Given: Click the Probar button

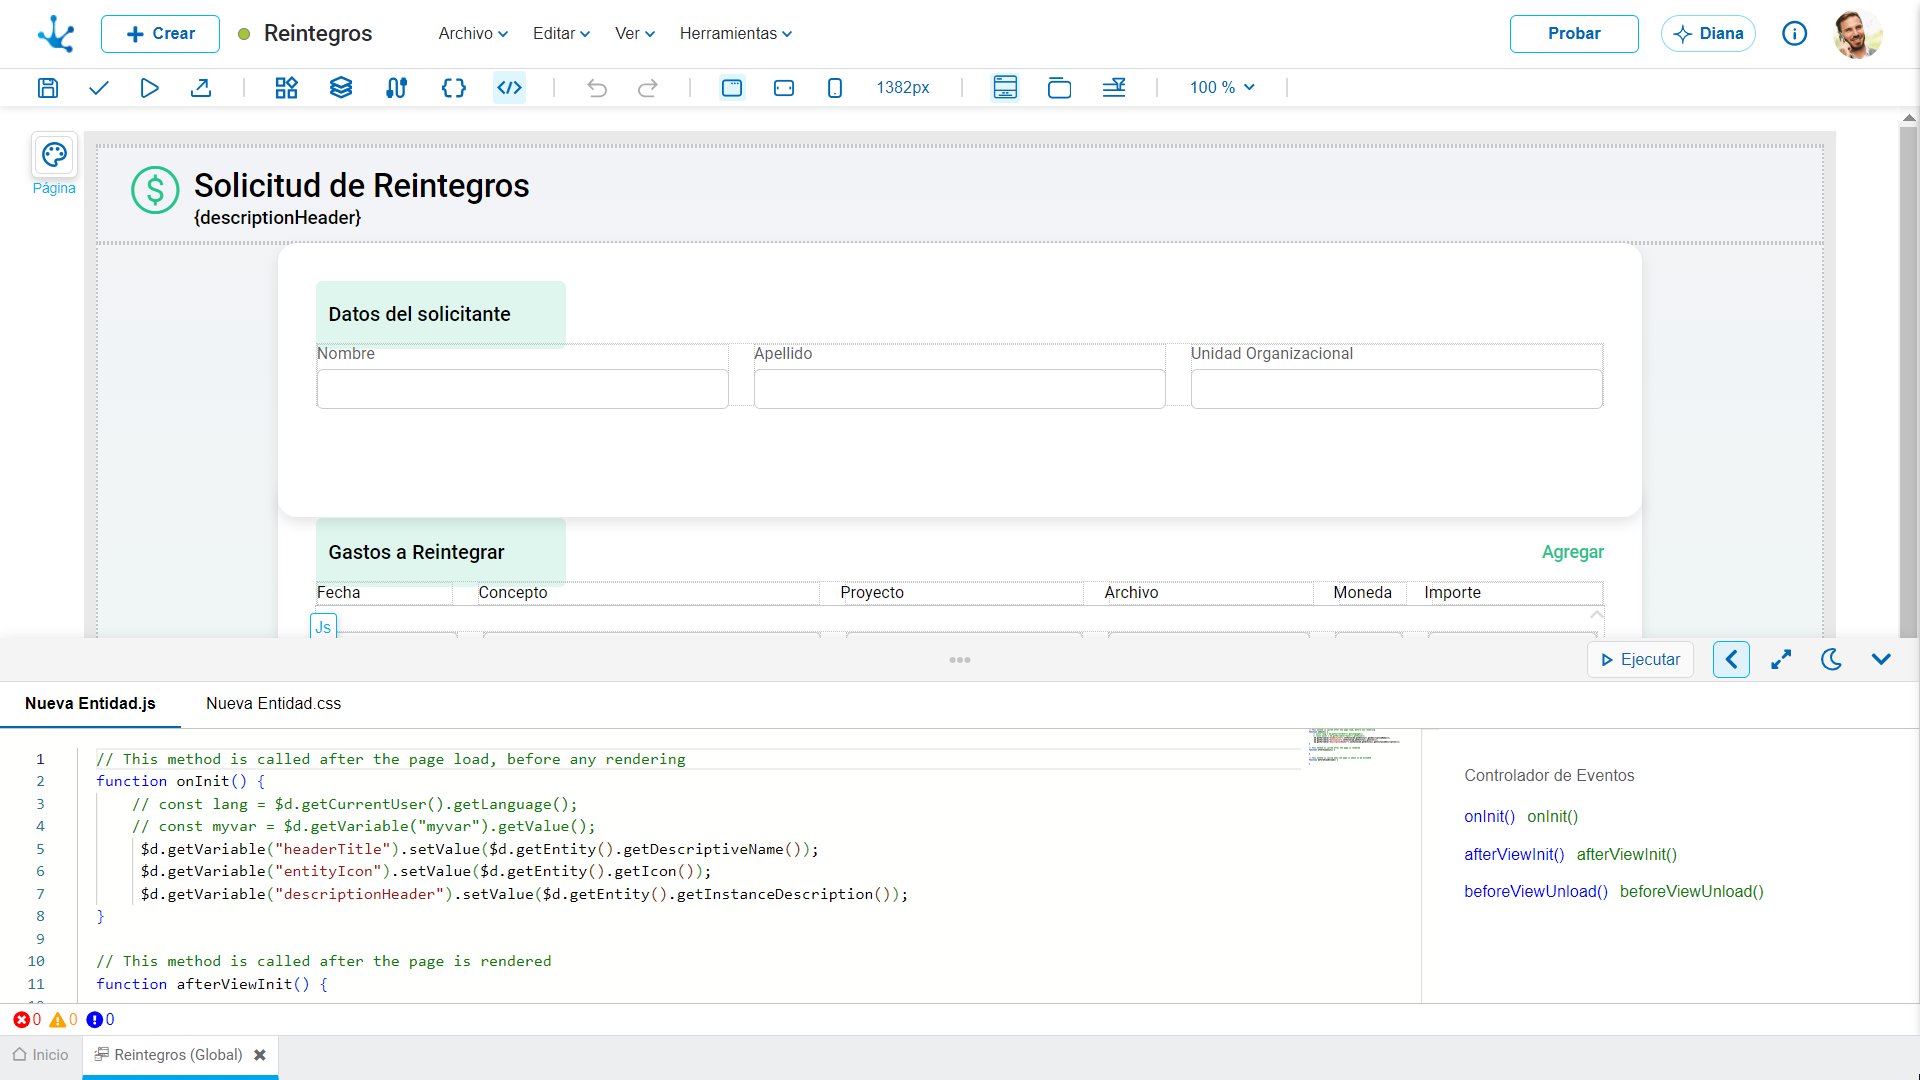Looking at the screenshot, I should [x=1574, y=34].
